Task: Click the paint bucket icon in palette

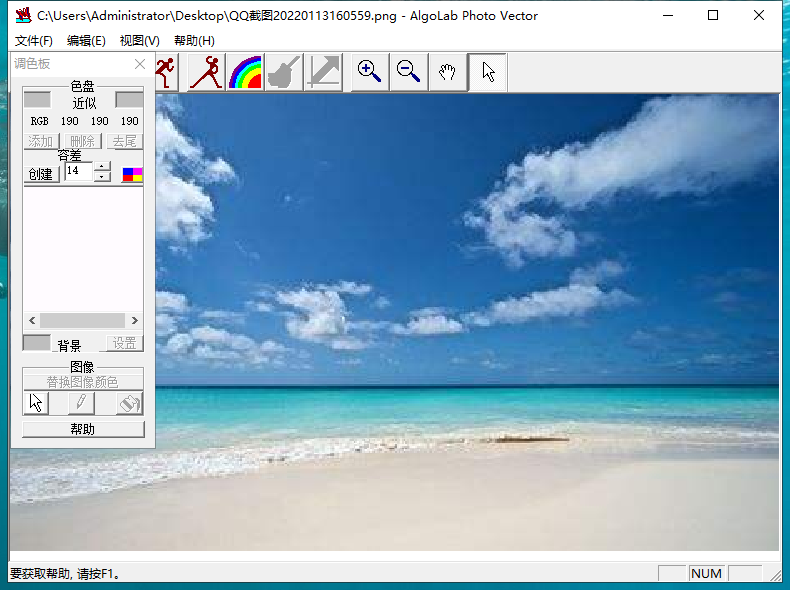Action: coord(129,403)
